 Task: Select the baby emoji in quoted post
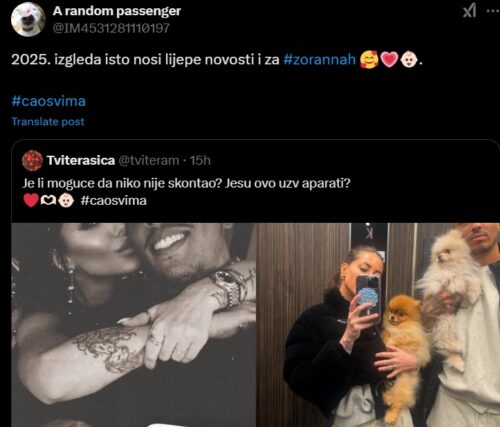click(x=66, y=200)
